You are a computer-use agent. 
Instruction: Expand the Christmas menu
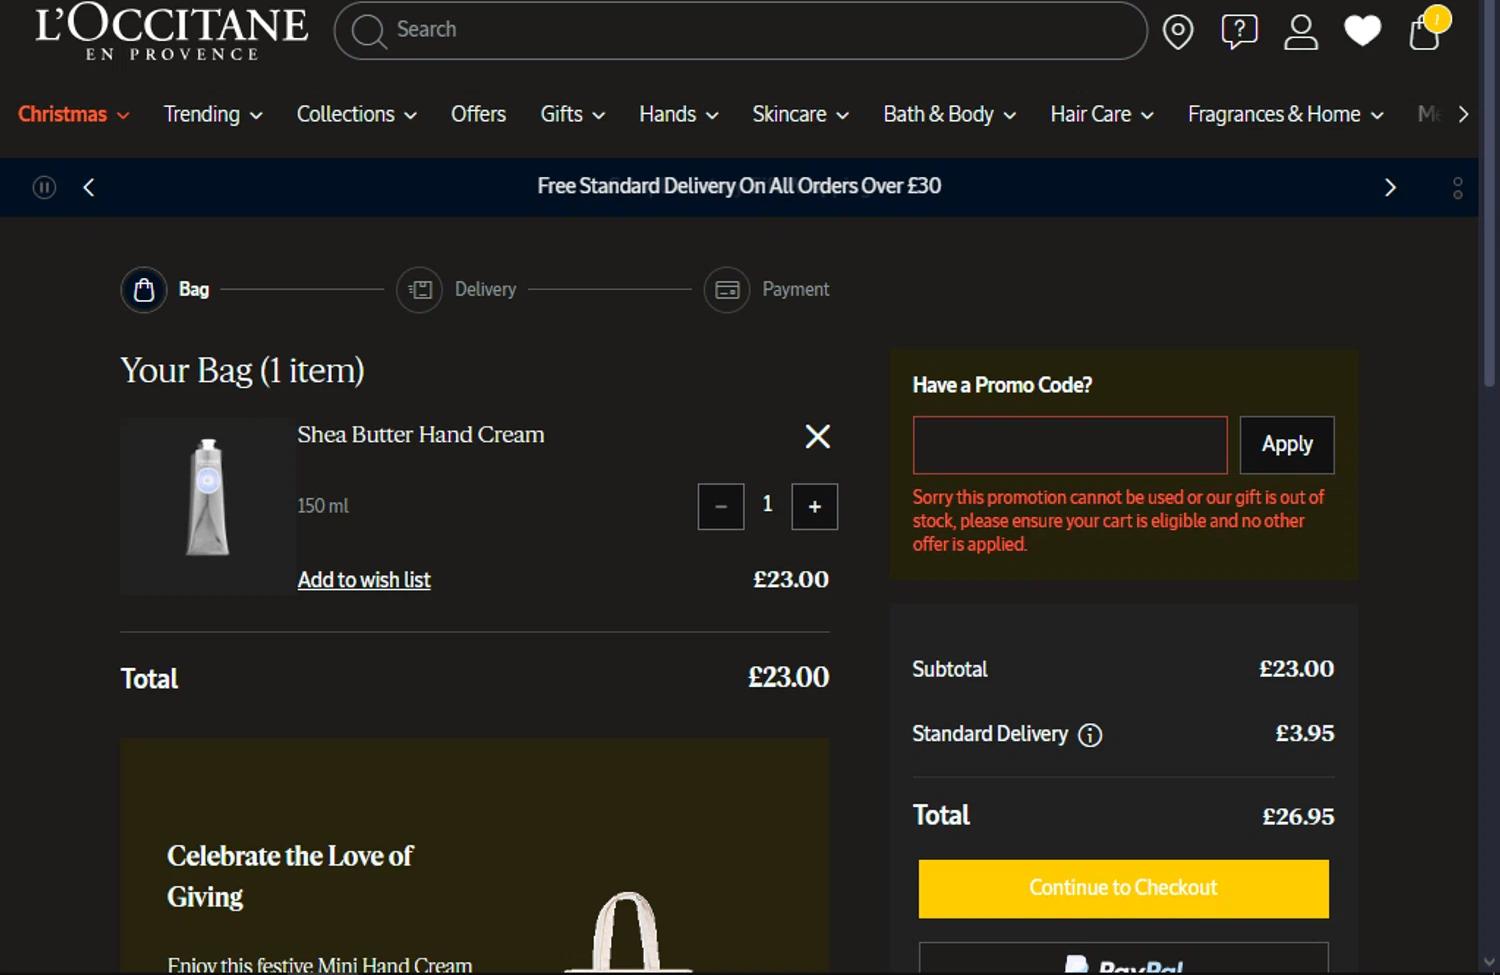[73, 114]
